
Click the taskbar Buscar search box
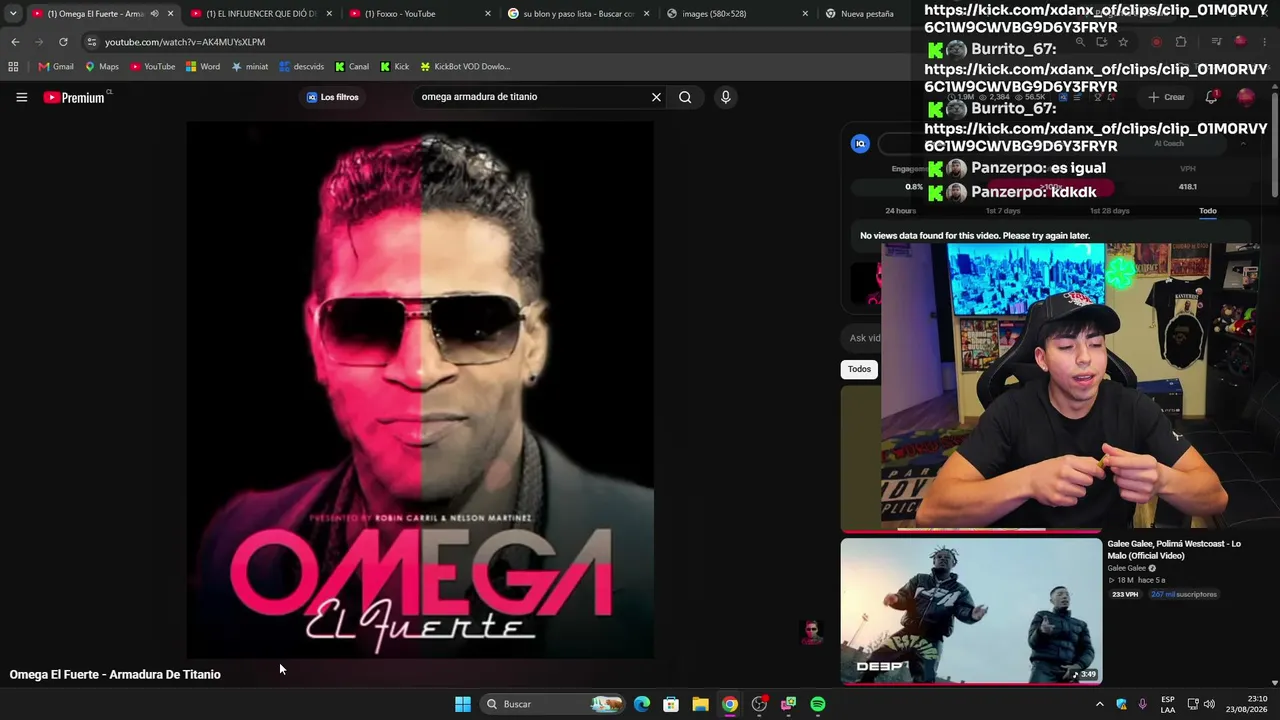(x=552, y=704)
